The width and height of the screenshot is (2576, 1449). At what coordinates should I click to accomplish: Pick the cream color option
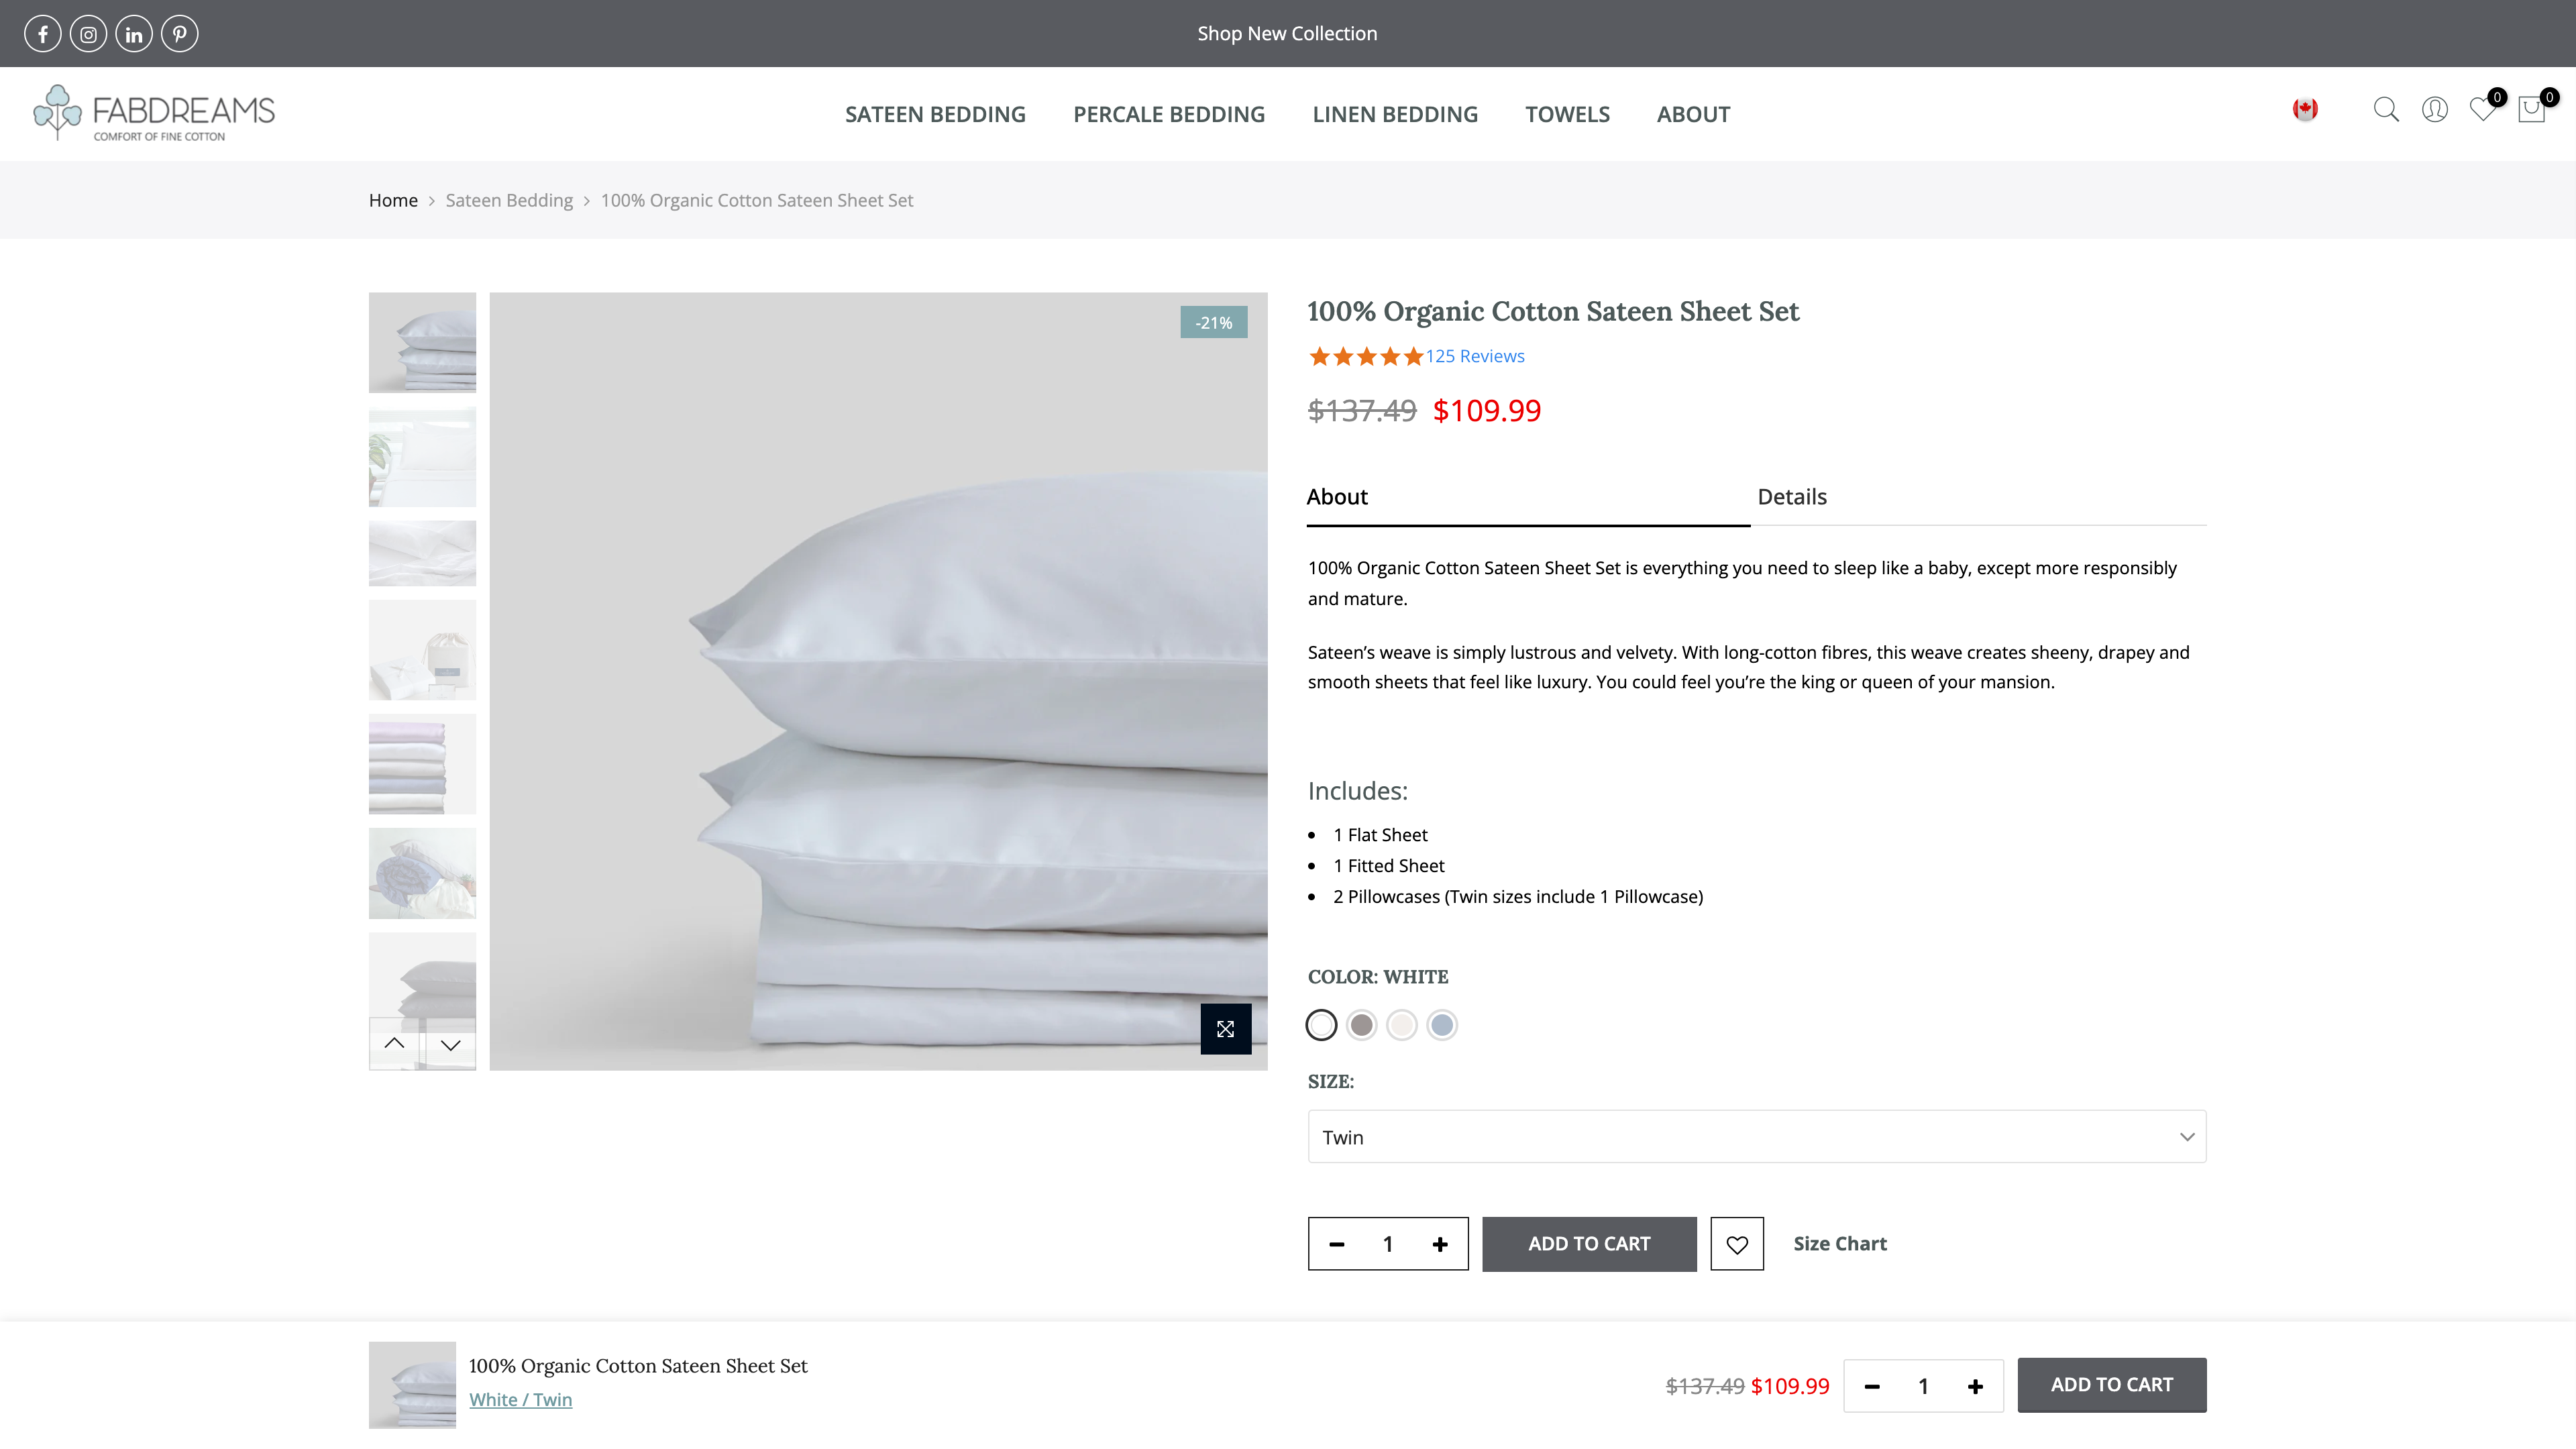click(x=1402, y=1025)
